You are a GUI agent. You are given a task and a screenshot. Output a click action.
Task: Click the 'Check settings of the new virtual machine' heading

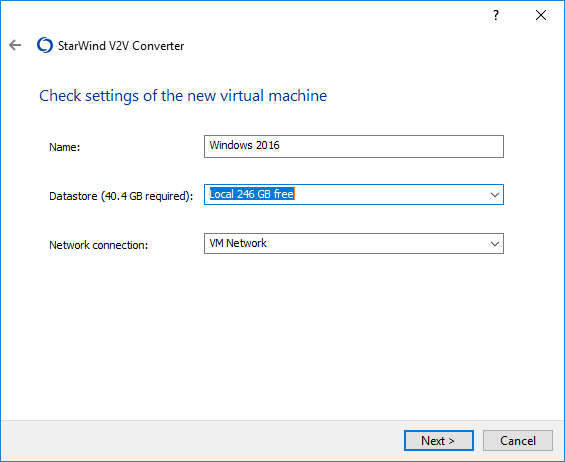183,96
